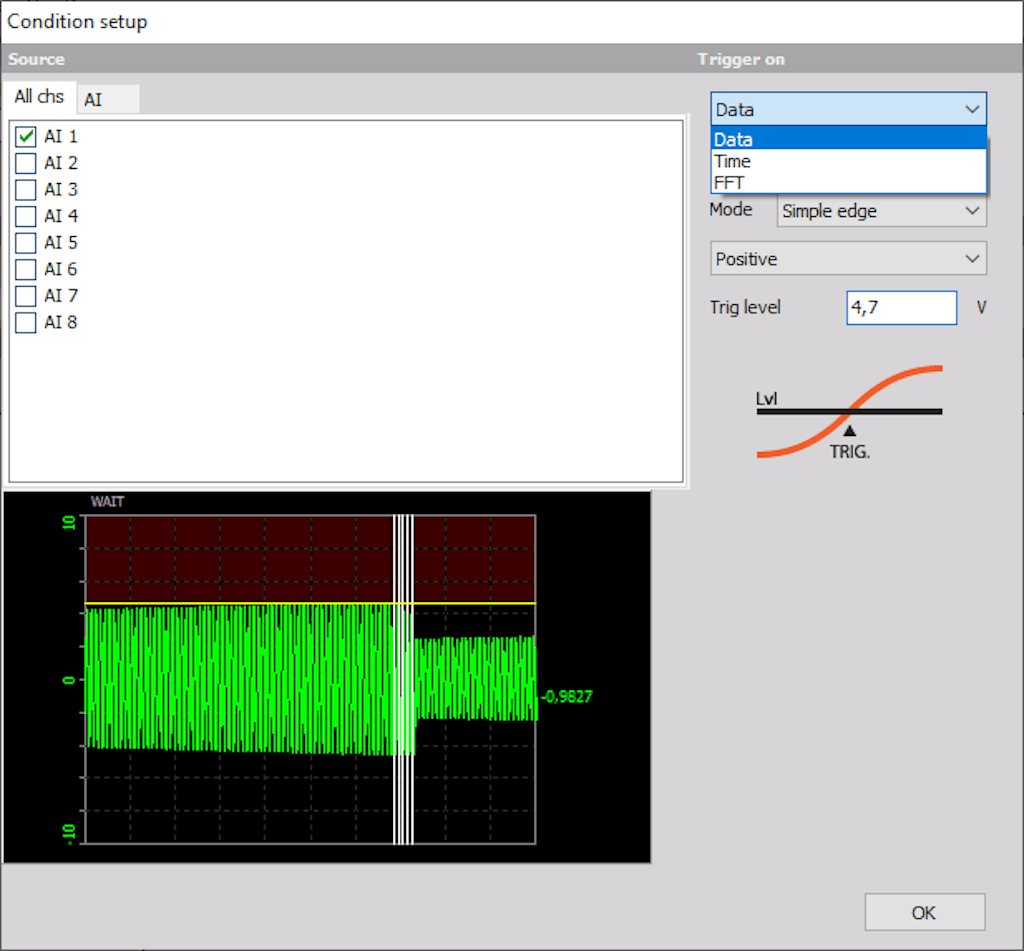Click the rising edge trigger diagram

pyautogui.click(x=849, y=412)
